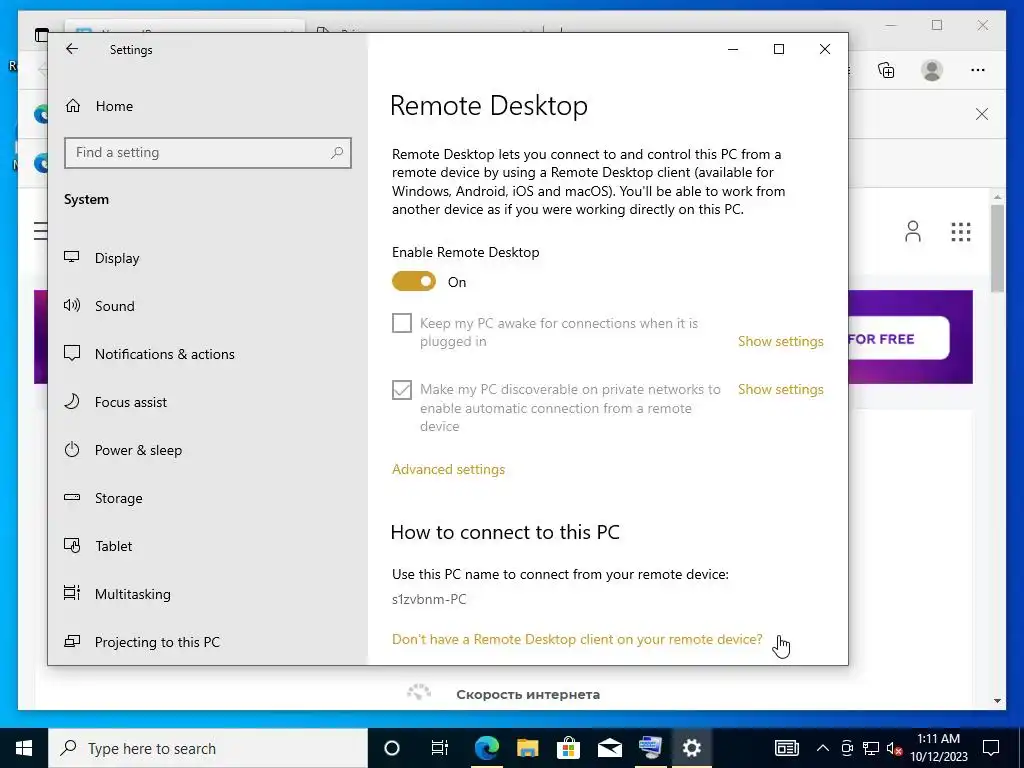Click the Find a setting search box

point(208,153)
